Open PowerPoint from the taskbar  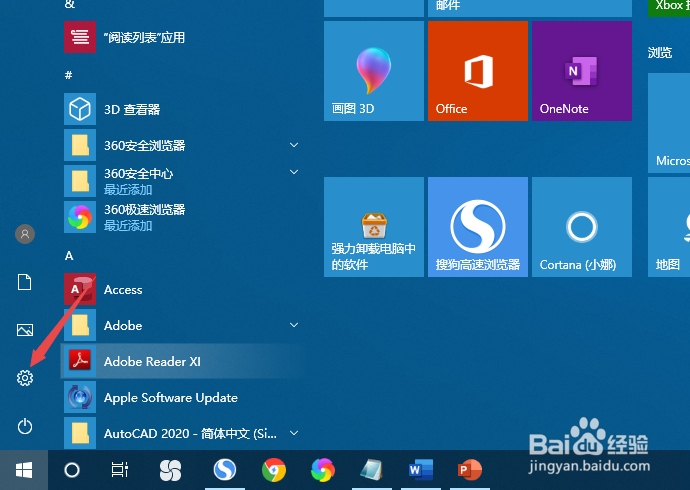click(470, 470)
